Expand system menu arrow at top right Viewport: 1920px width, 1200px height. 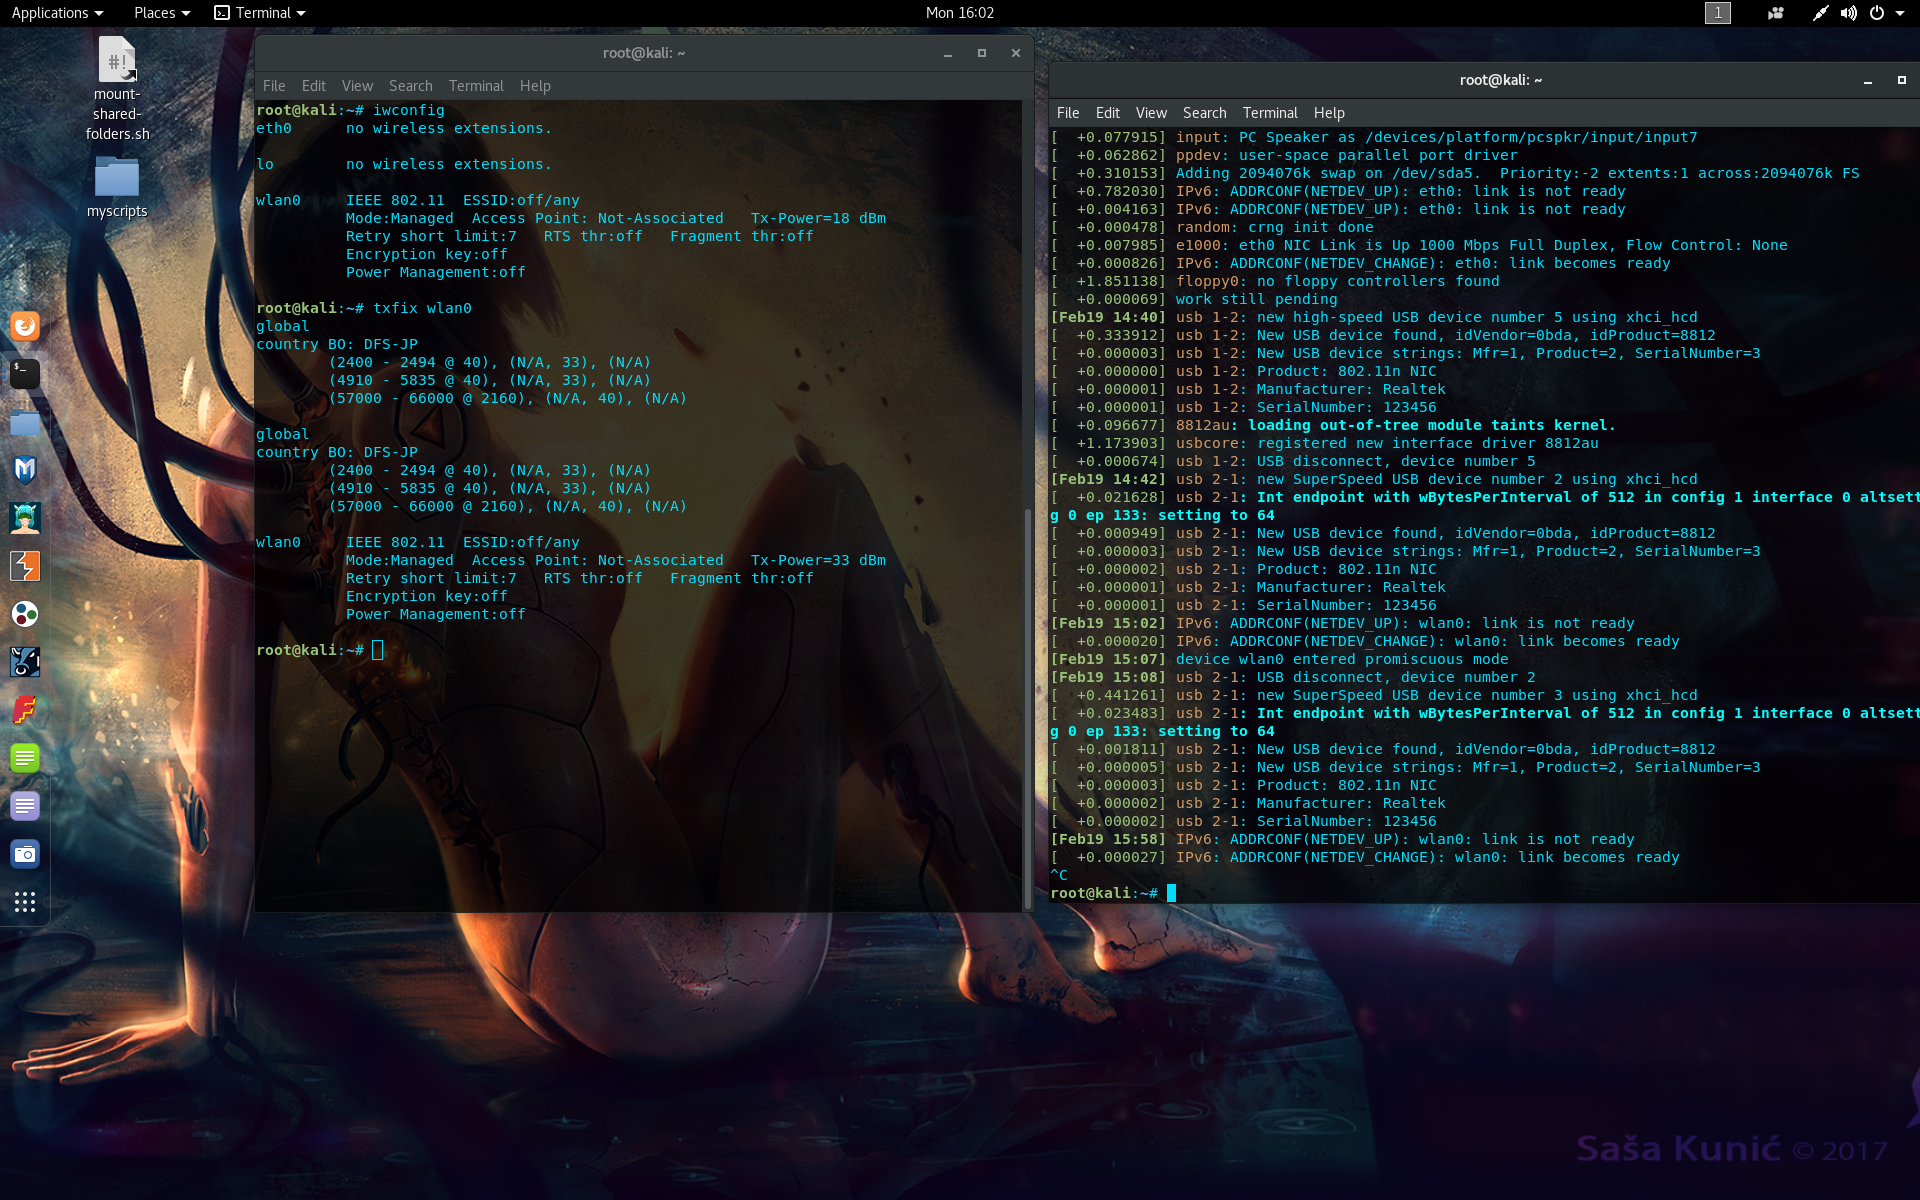pyautogui.click(x=1900, y=13)
